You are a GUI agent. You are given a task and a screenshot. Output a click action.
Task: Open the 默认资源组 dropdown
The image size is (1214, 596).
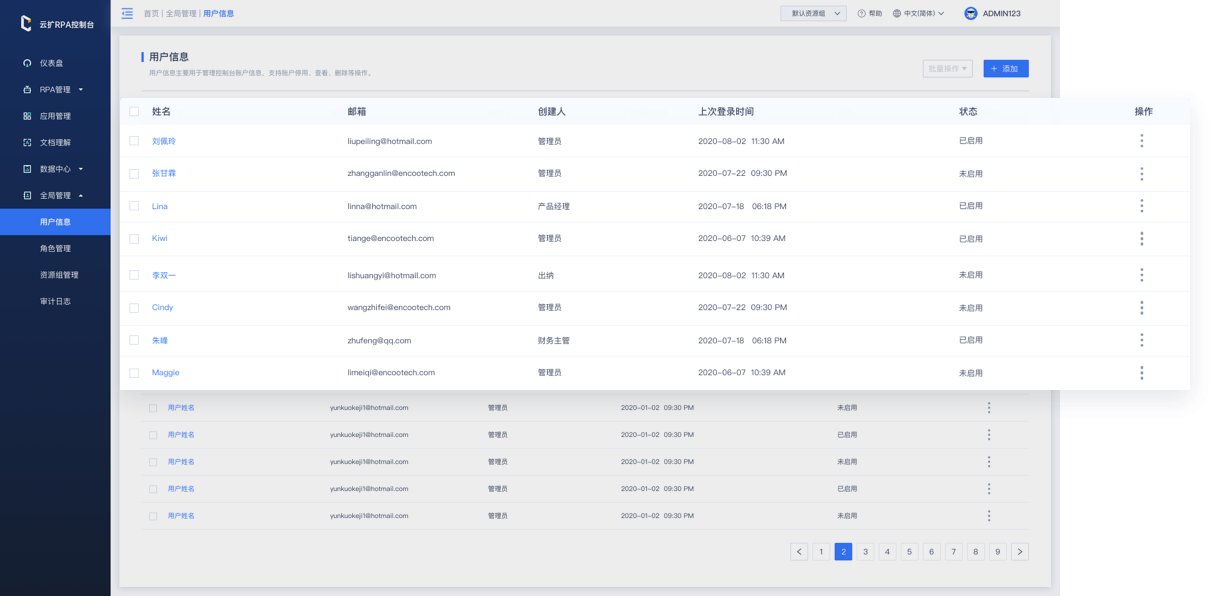[x=813, y=14]
